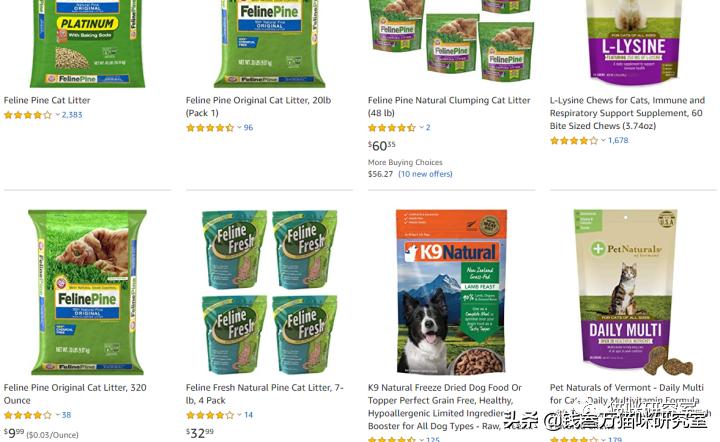Click the 14 reviews count link
The width and height of the screenshot is (720, 442).
tap(248, 415)
